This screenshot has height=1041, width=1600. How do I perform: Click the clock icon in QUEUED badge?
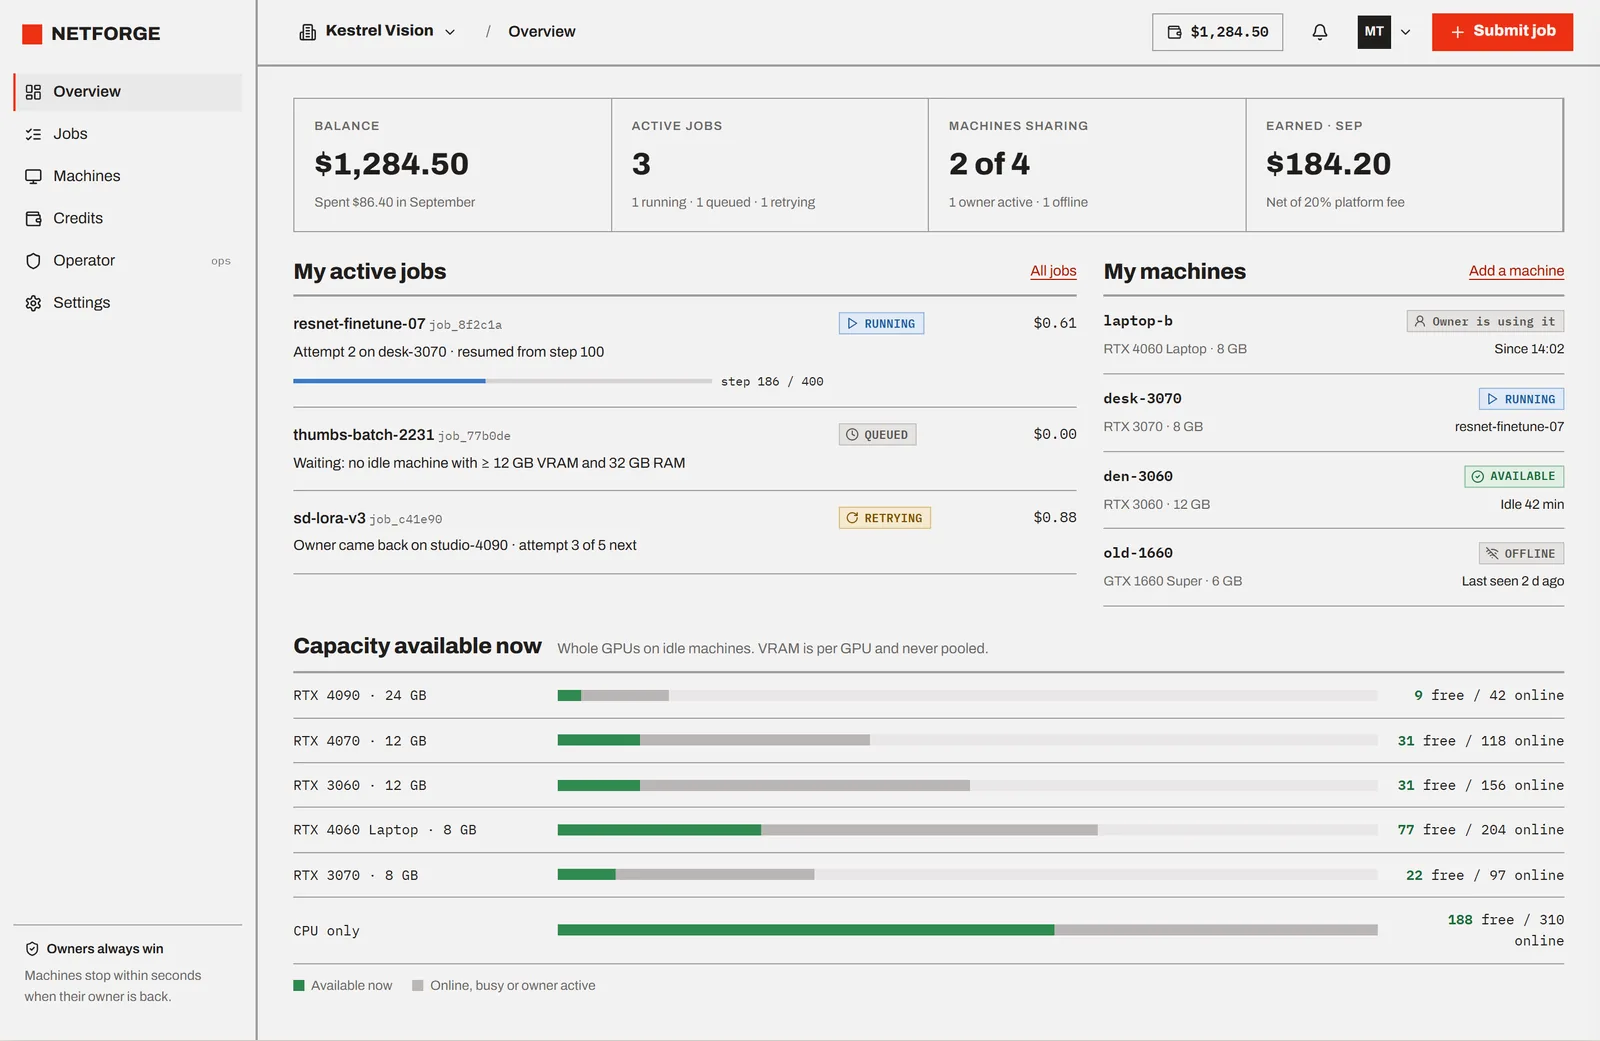(852, 435)
